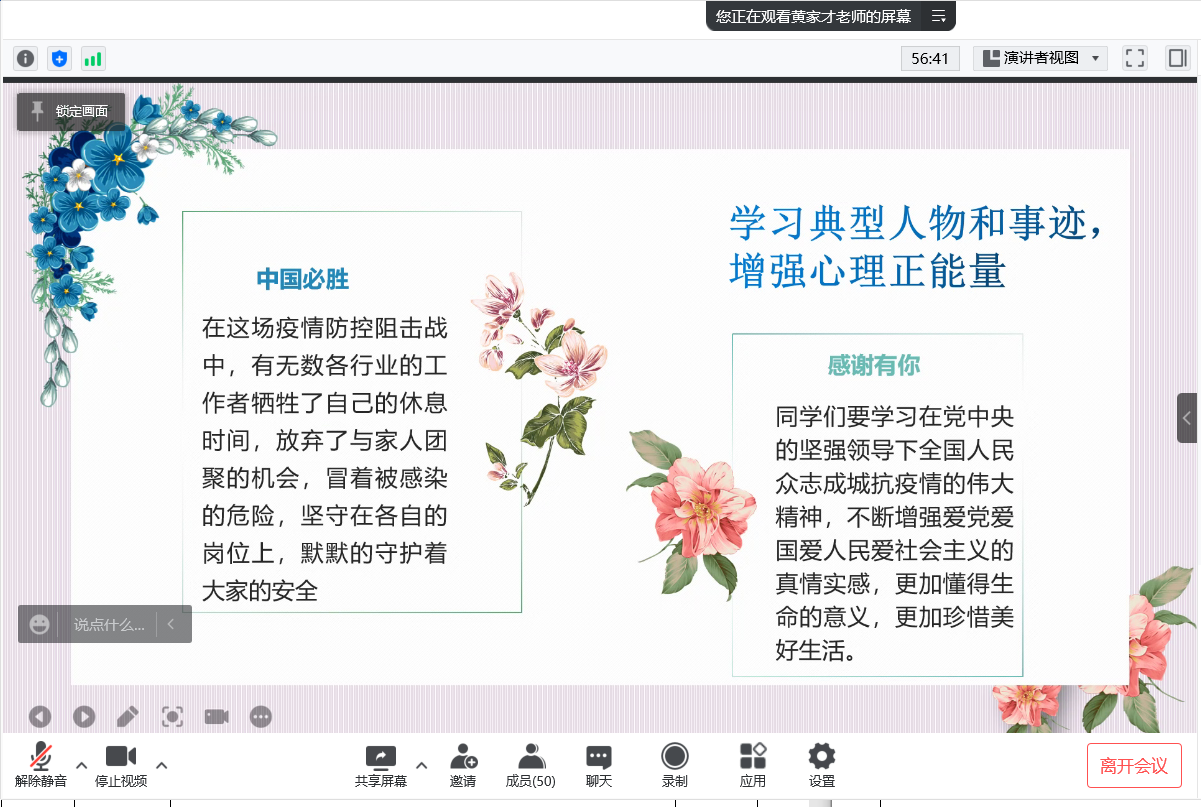The image size is (1201, 807).
Task: Toggle 锁定画面 pin on shared screen
Action: click(x=71, y=111)
